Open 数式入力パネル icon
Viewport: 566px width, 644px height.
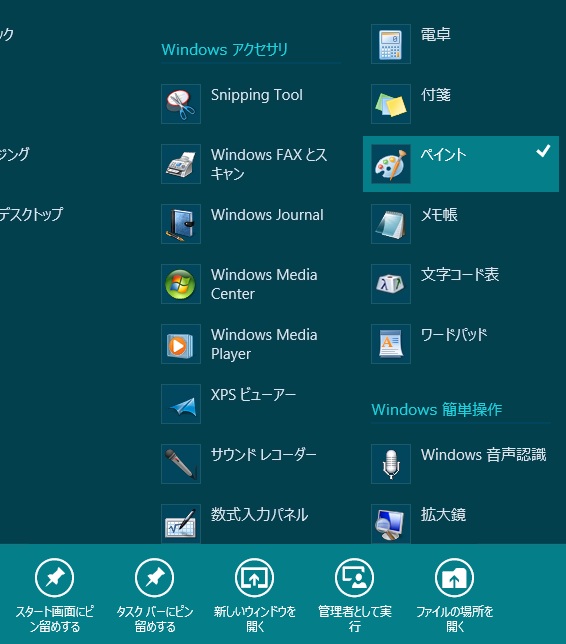[181, 524]
